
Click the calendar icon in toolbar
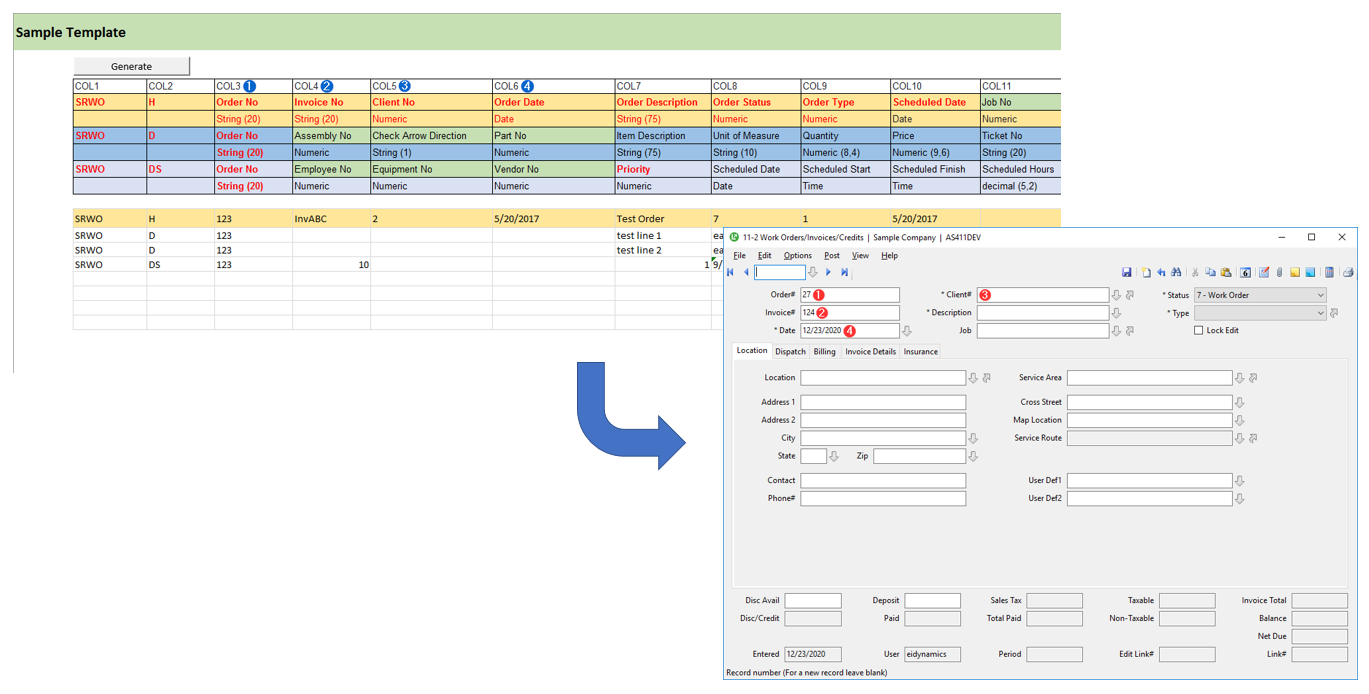1245,272
